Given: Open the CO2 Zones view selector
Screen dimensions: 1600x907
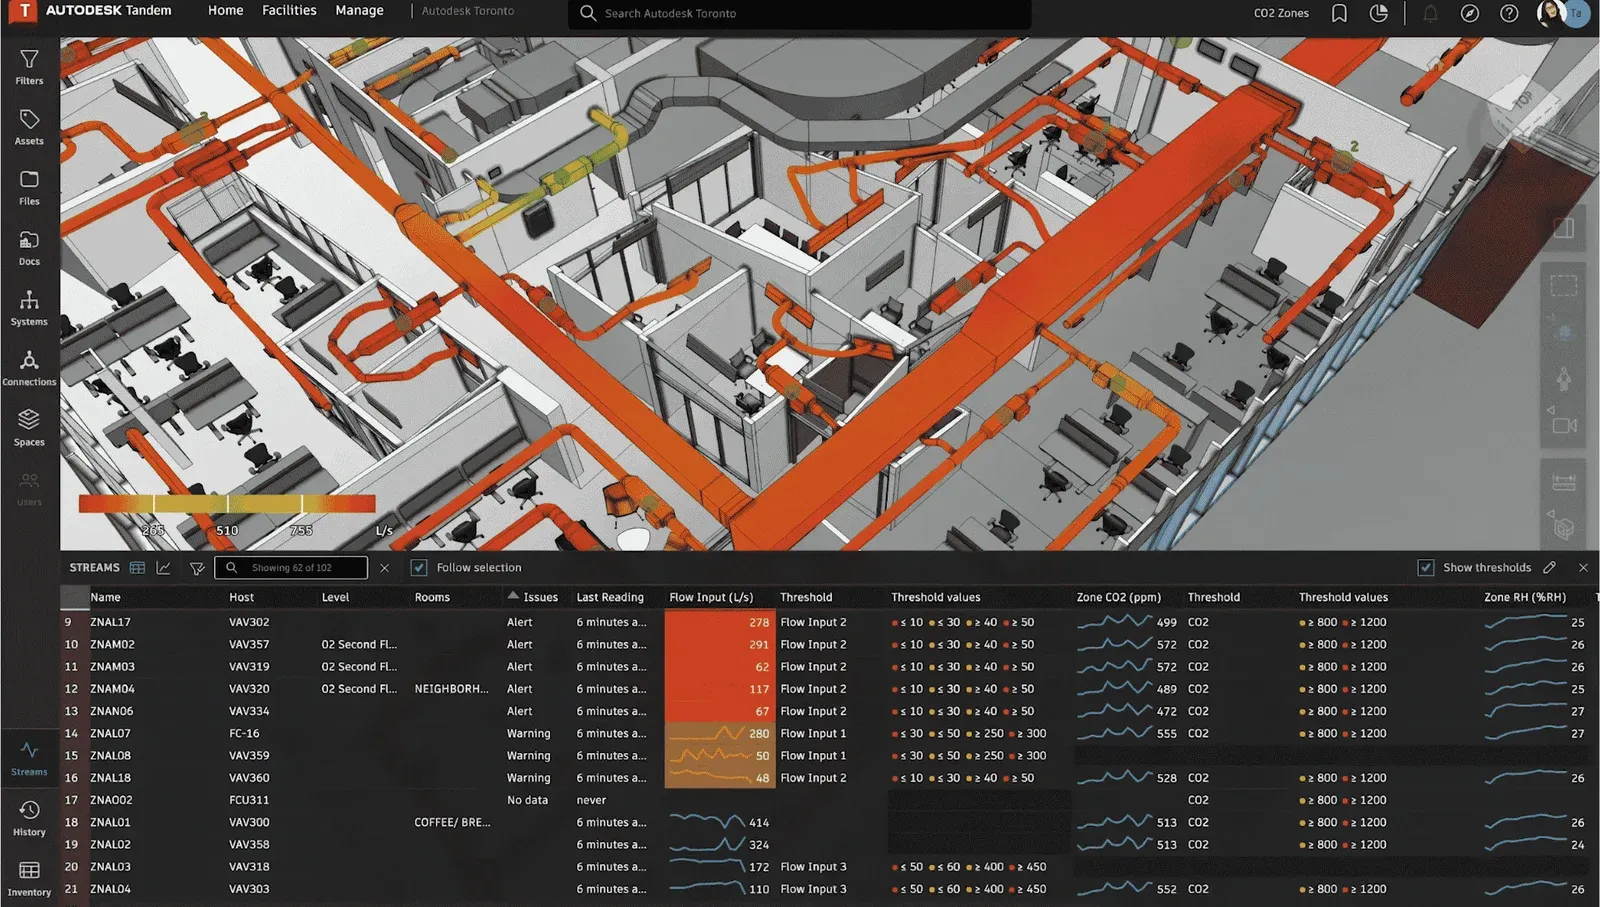Looking at the screenshot, I should (1281, 13).
